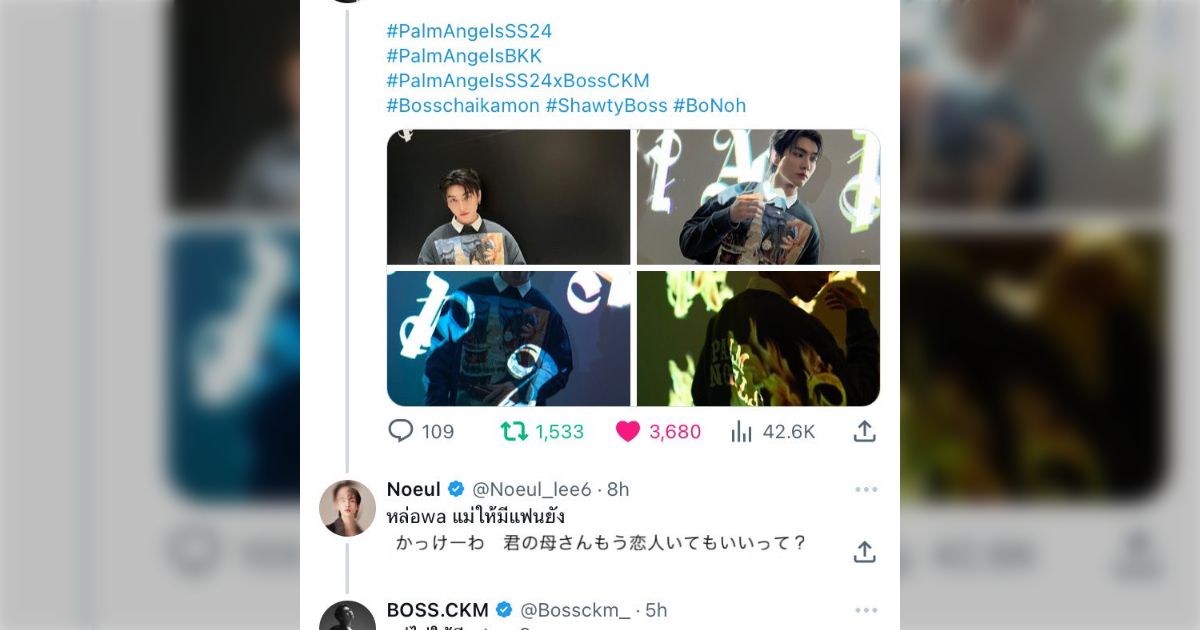Click the green retweet icon
The height and width of the screenshot is (630, 1200).
514,431
